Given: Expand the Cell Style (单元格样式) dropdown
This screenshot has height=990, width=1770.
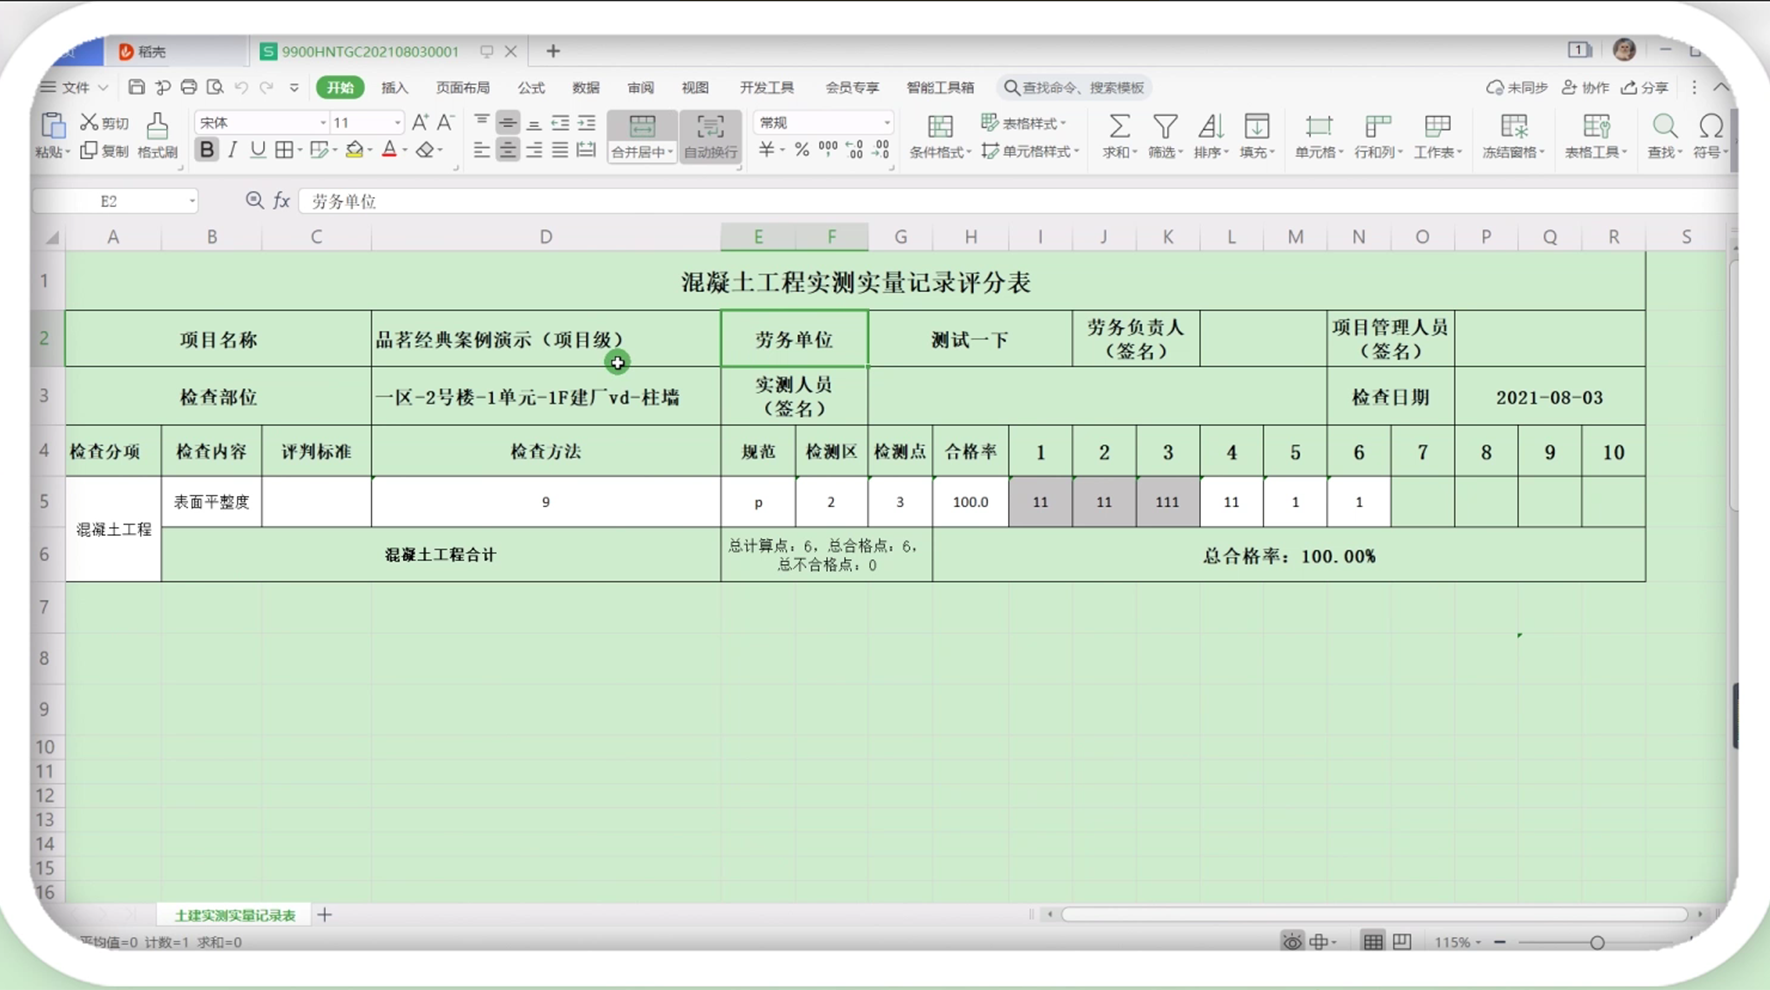Looking at the screenshot, I should [1076, 151].
